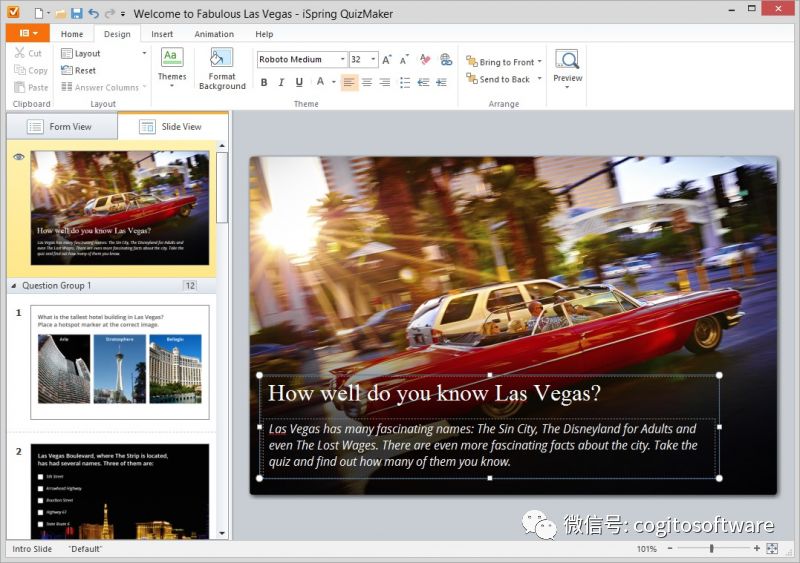Select question 1 slide thumbnail
Screen dimensions: 800x563
click(x=120, y=362)
